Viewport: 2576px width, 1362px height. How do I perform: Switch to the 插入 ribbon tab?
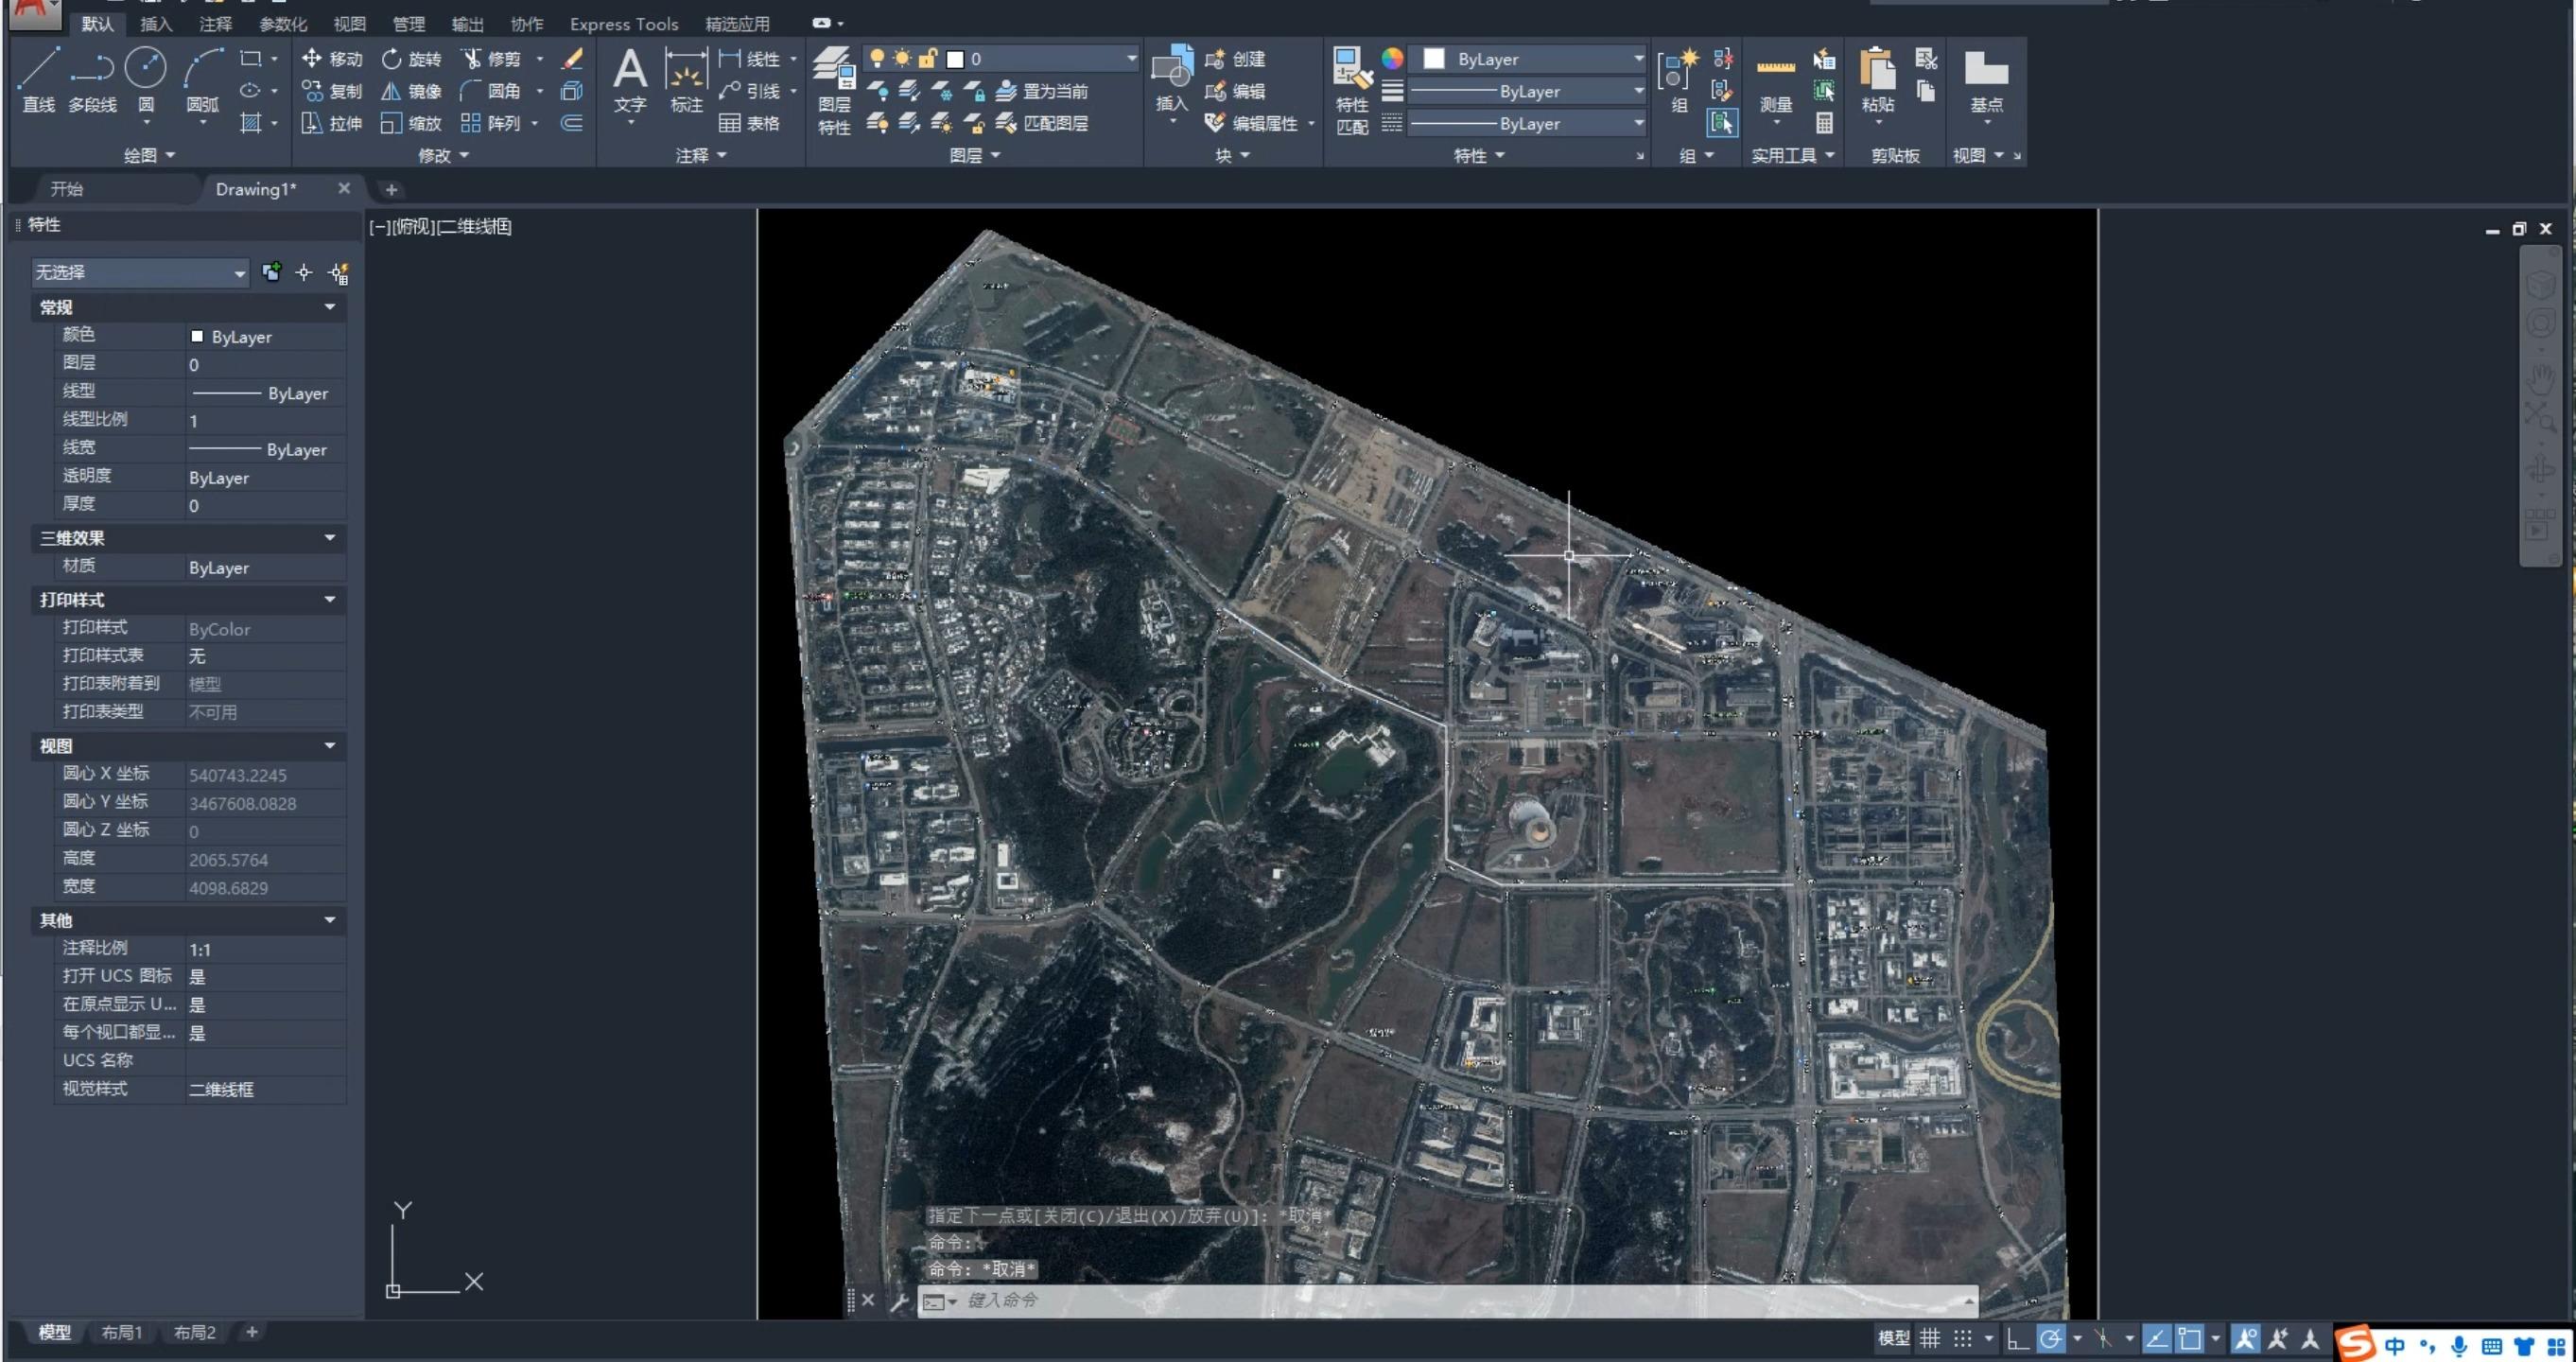click(156, 24)
